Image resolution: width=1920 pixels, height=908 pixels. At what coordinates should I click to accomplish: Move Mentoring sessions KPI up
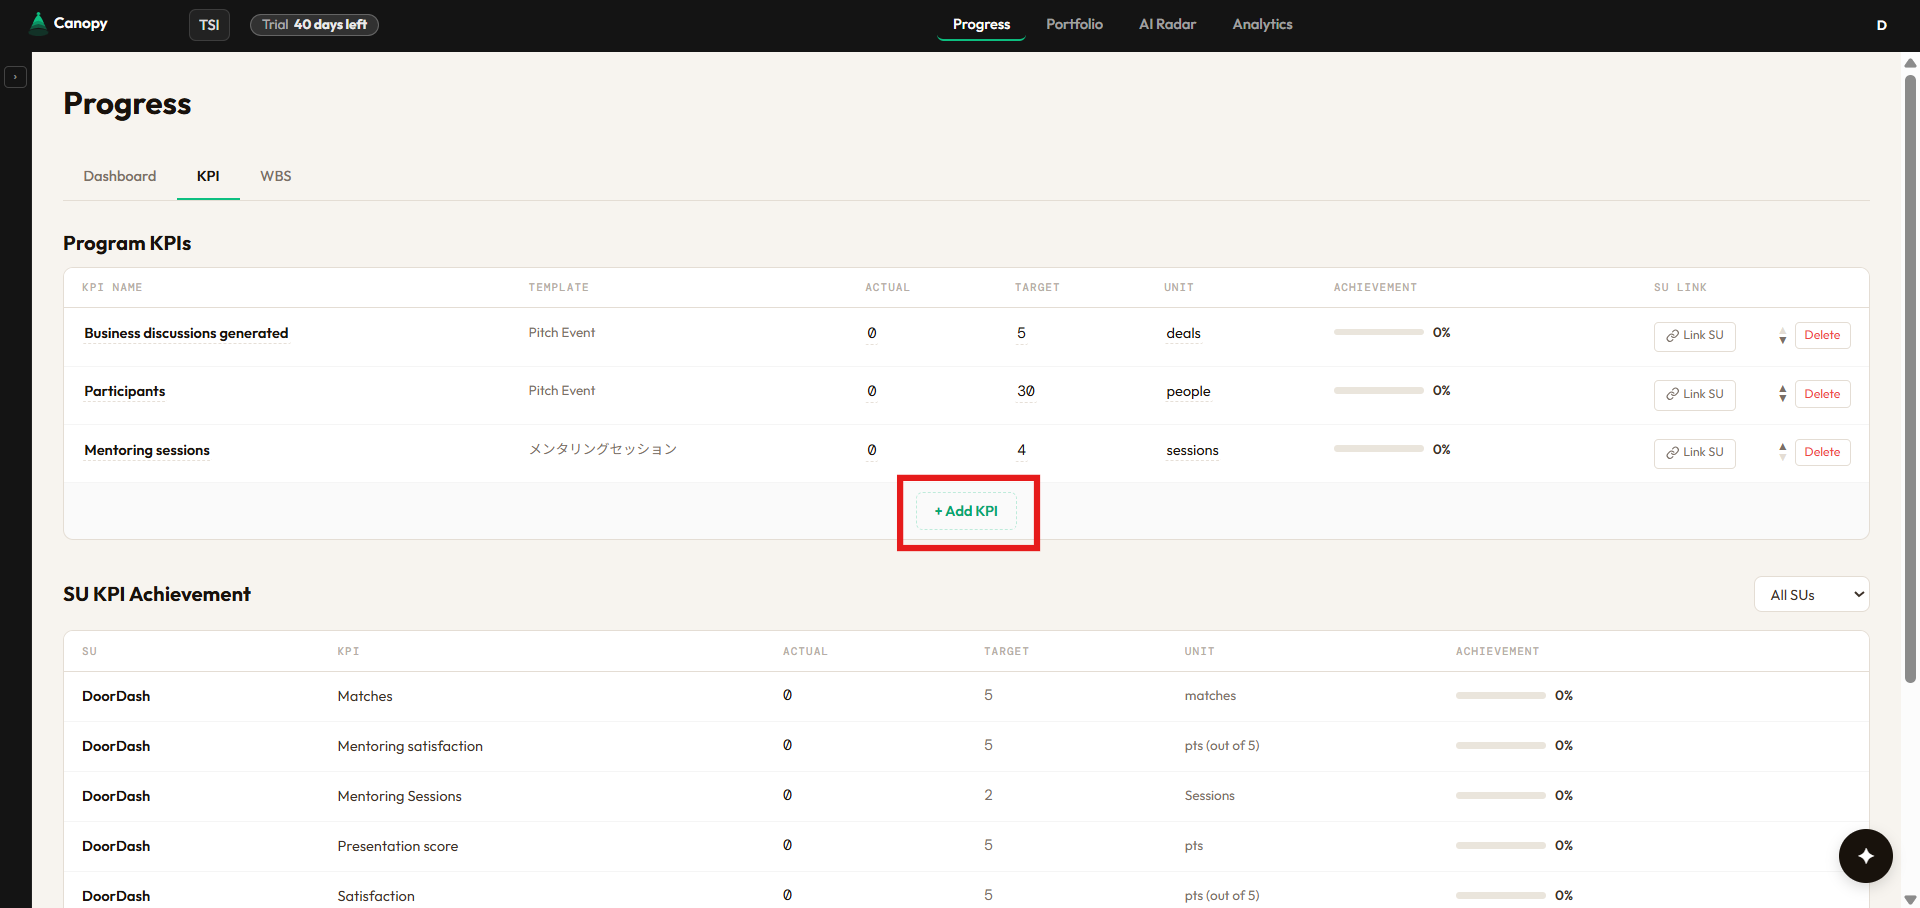(1782, 447)
